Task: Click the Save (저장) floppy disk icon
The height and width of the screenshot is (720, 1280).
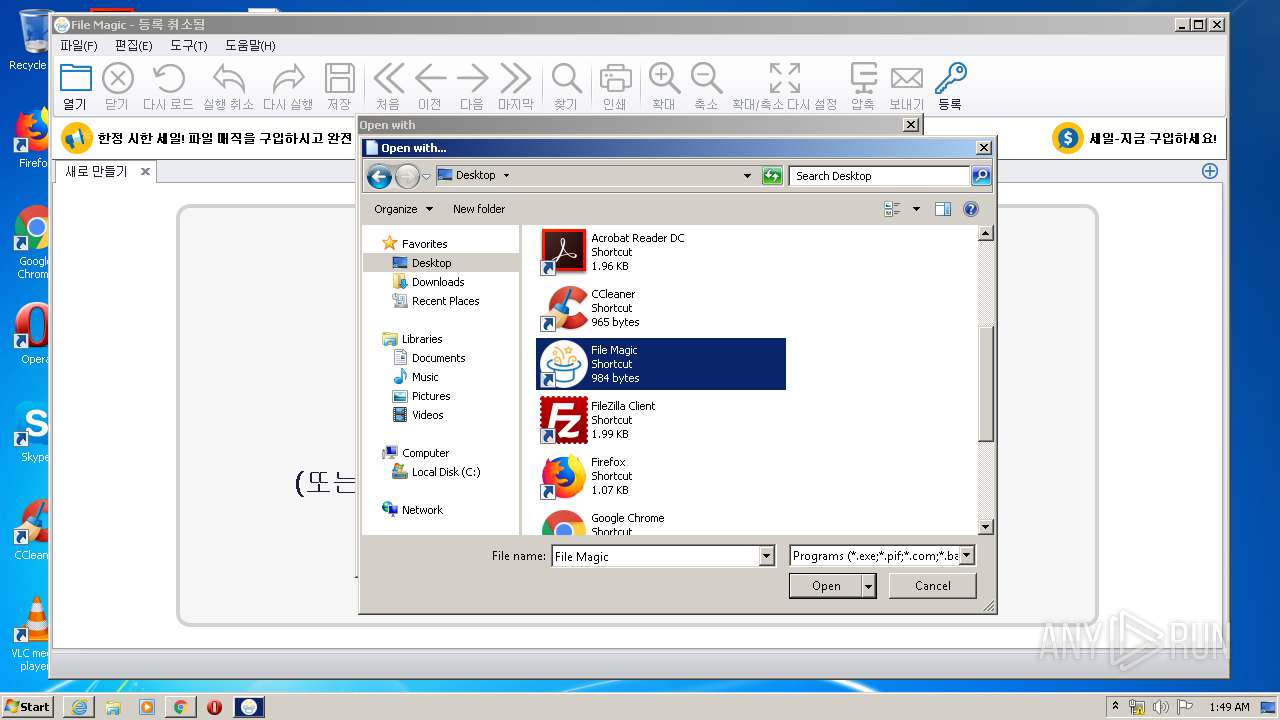Action: tap(340, 78)
